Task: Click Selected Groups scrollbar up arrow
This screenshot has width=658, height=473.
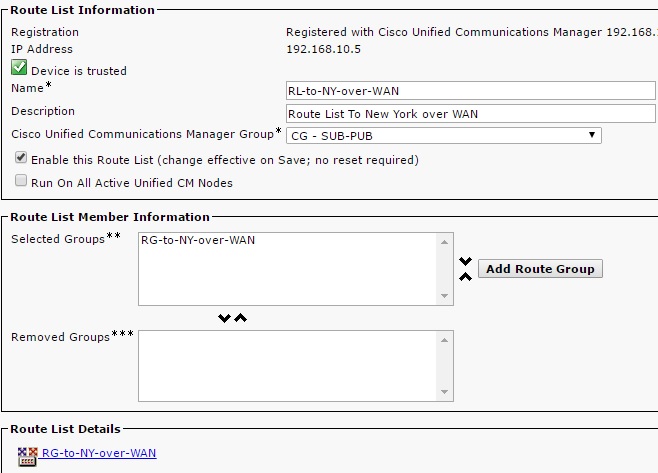Action: 444,242
